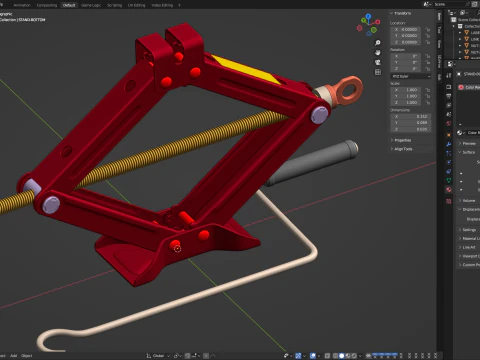The height and width of the screenshot is (360, 480).
Task: Open the Output properties tab icon
Action: (449, 96)
